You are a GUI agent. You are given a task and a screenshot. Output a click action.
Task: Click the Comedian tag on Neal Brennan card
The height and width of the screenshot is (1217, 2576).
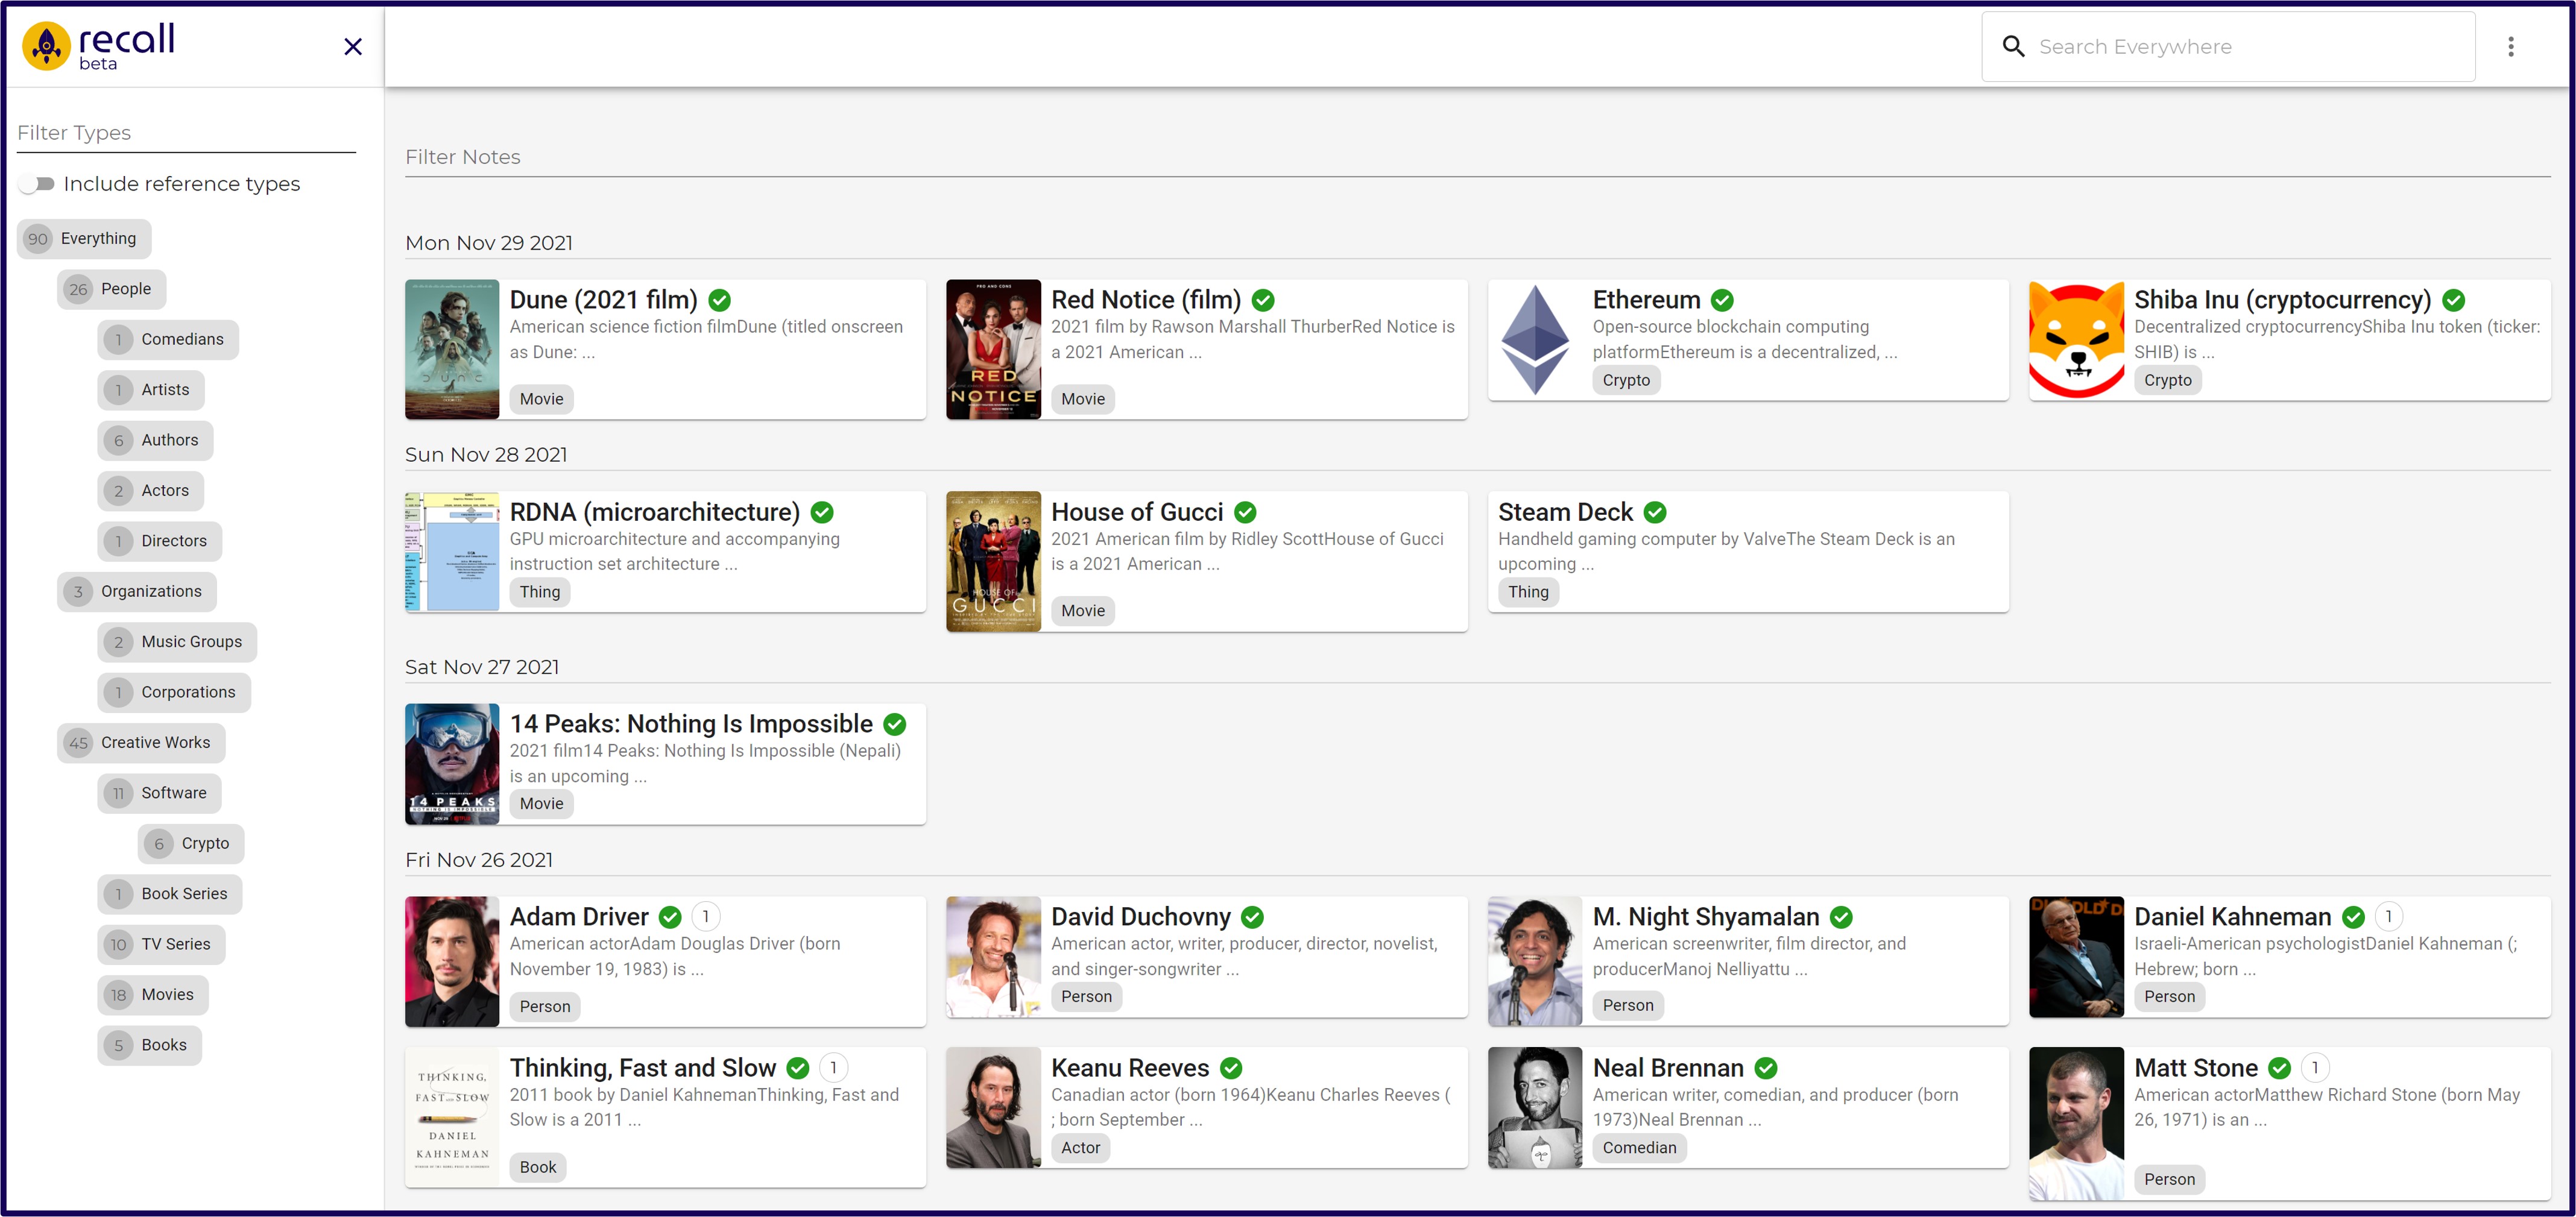[x=1640, y=1148]
